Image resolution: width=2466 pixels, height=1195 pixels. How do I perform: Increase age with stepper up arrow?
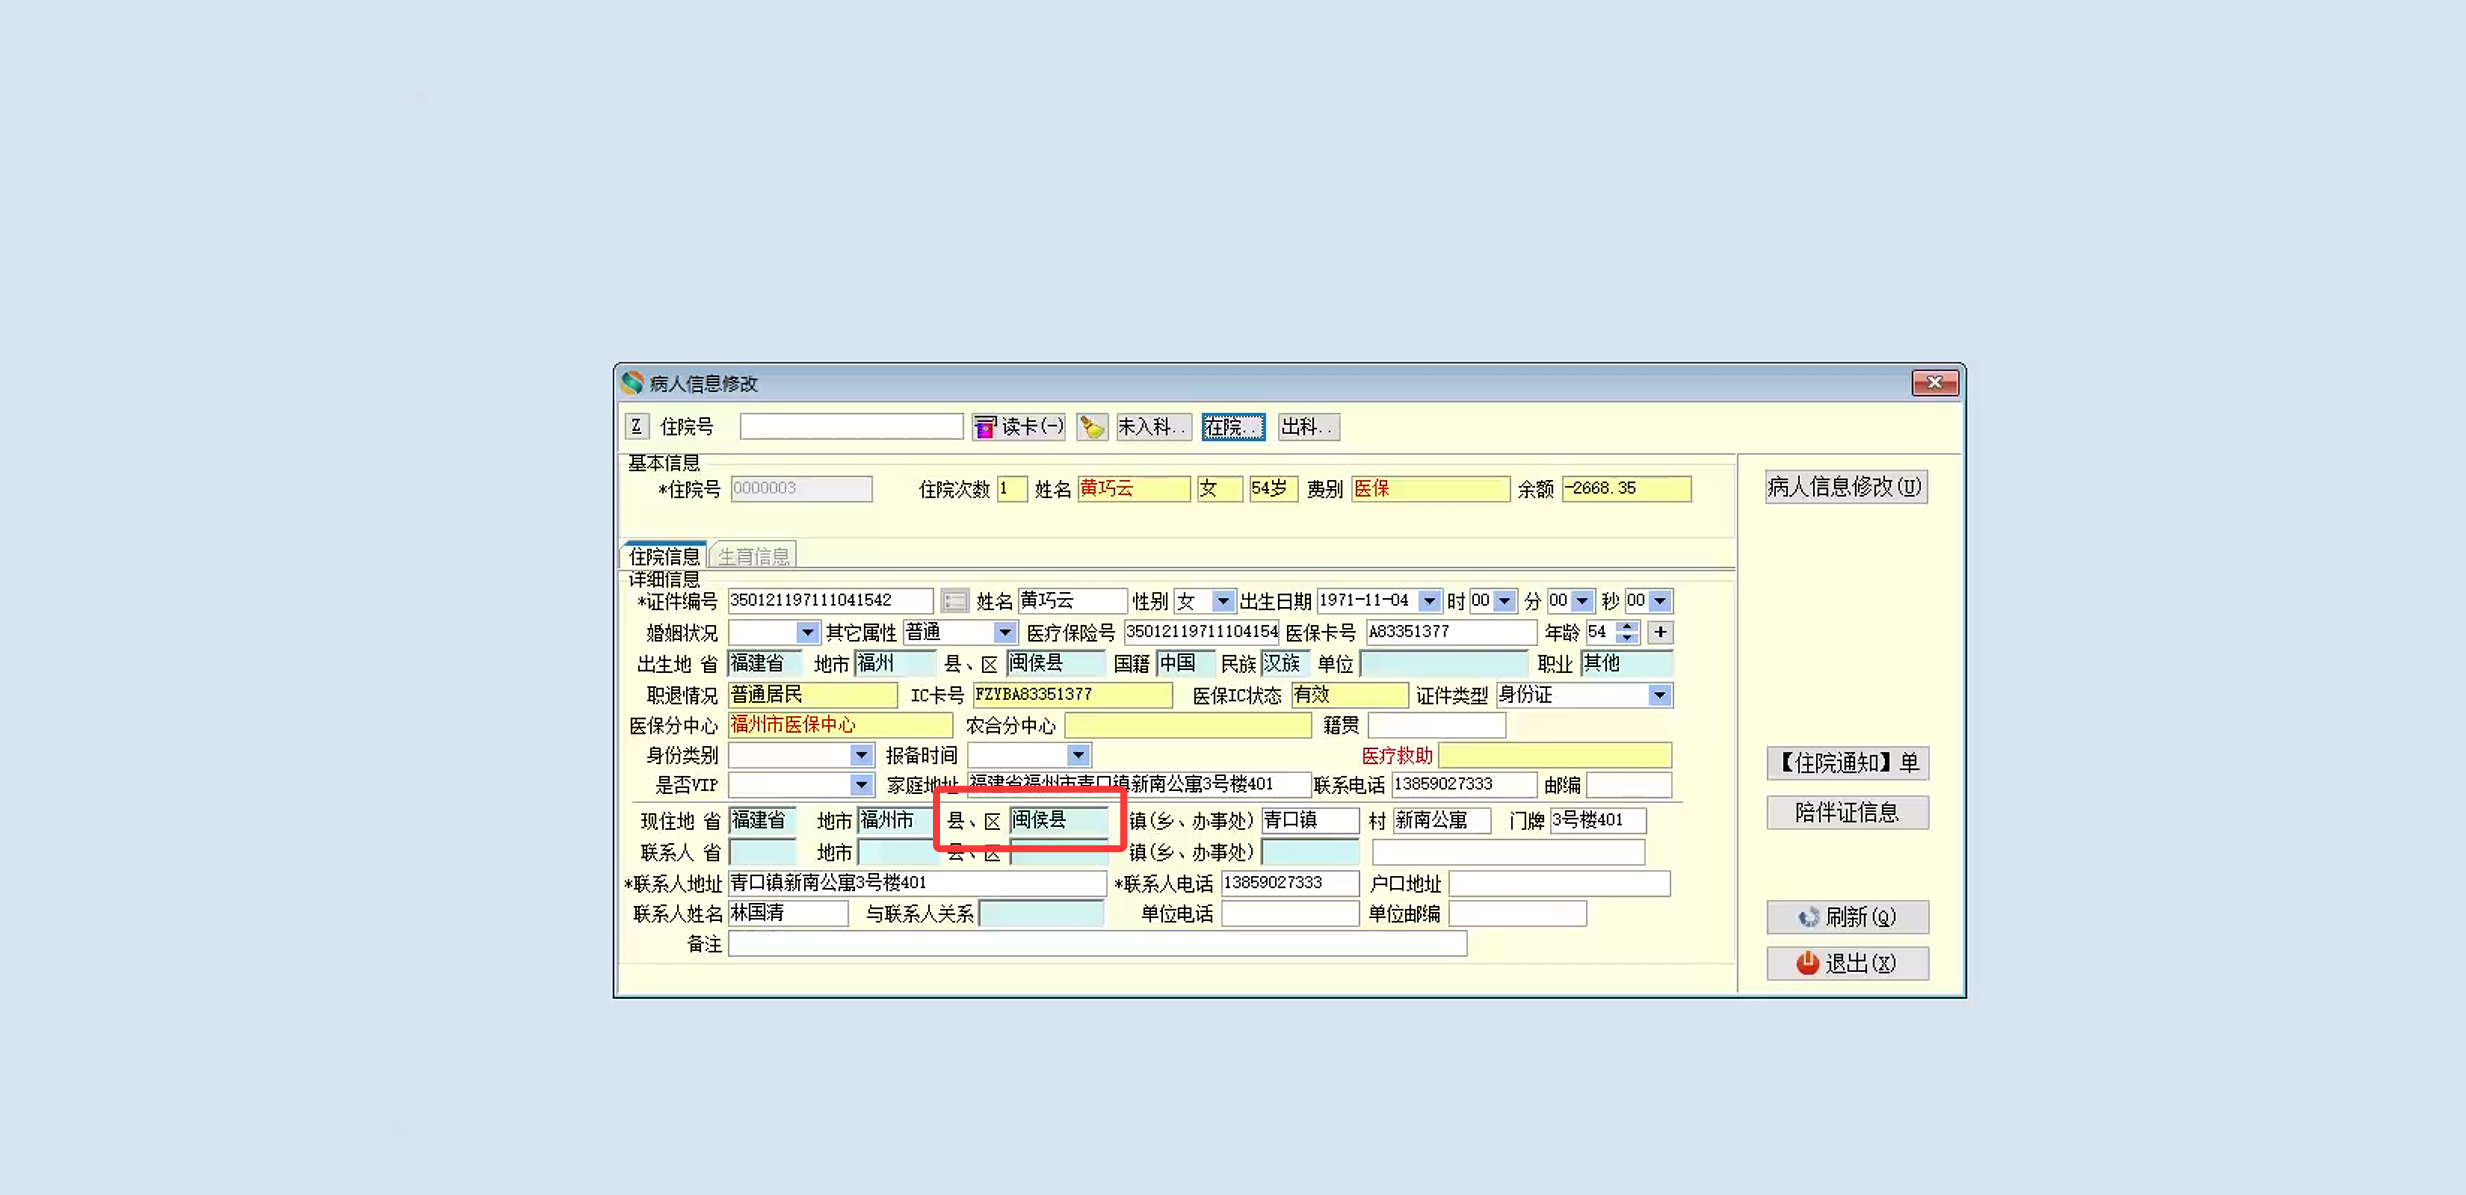click(1628, 627)
